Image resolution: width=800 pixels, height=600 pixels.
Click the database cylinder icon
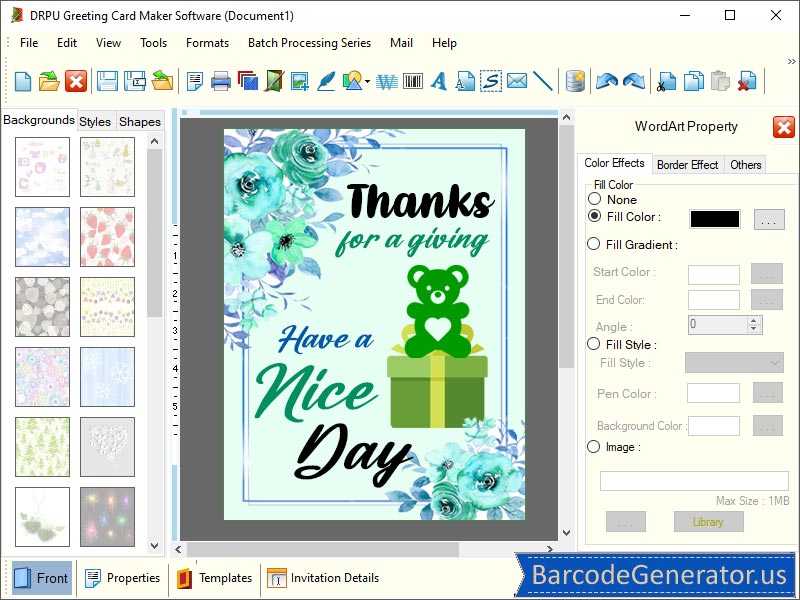point(575,81)
